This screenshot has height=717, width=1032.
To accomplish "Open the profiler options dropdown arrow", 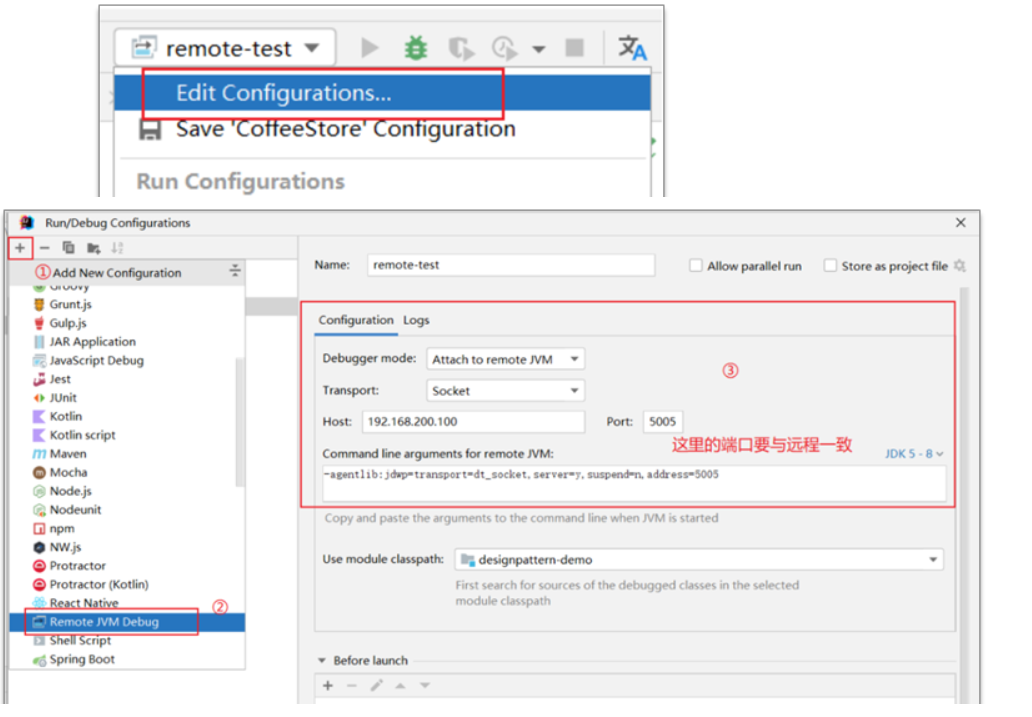I will click(x=539, y=49).
